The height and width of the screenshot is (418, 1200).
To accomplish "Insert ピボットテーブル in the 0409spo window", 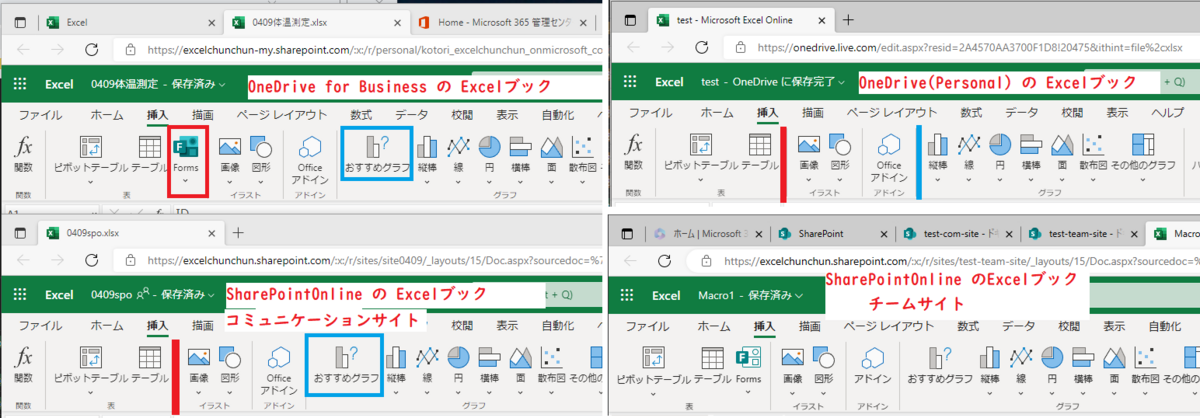I will (x=91, y=365).
